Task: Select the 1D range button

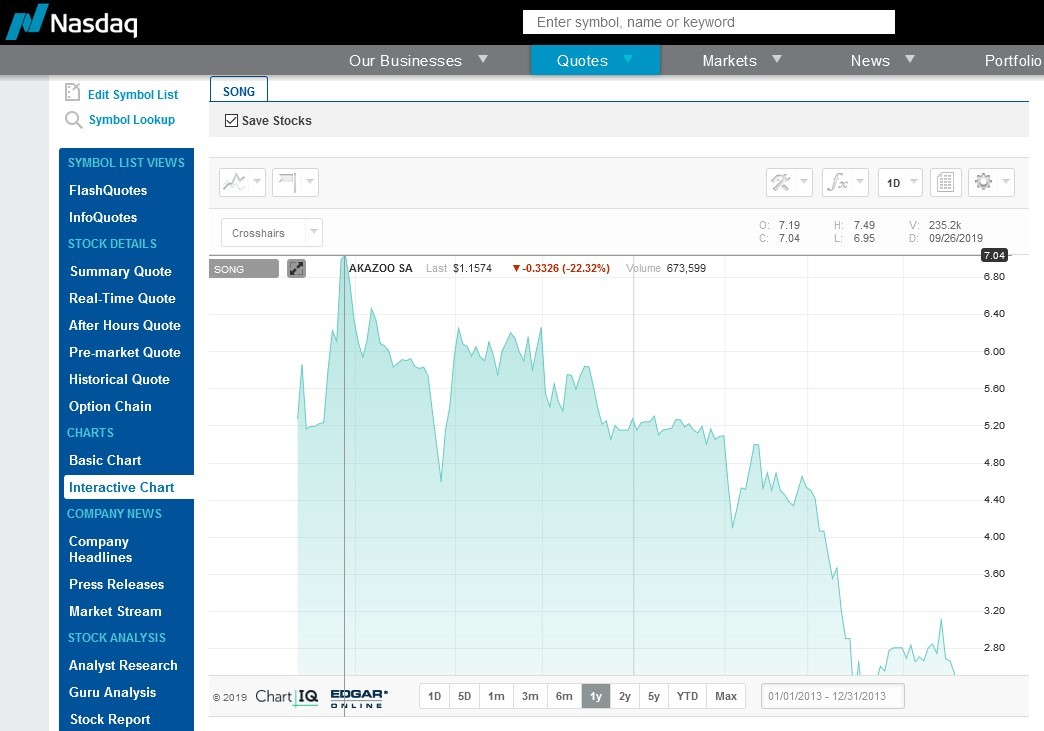Action: pos(434,696)
